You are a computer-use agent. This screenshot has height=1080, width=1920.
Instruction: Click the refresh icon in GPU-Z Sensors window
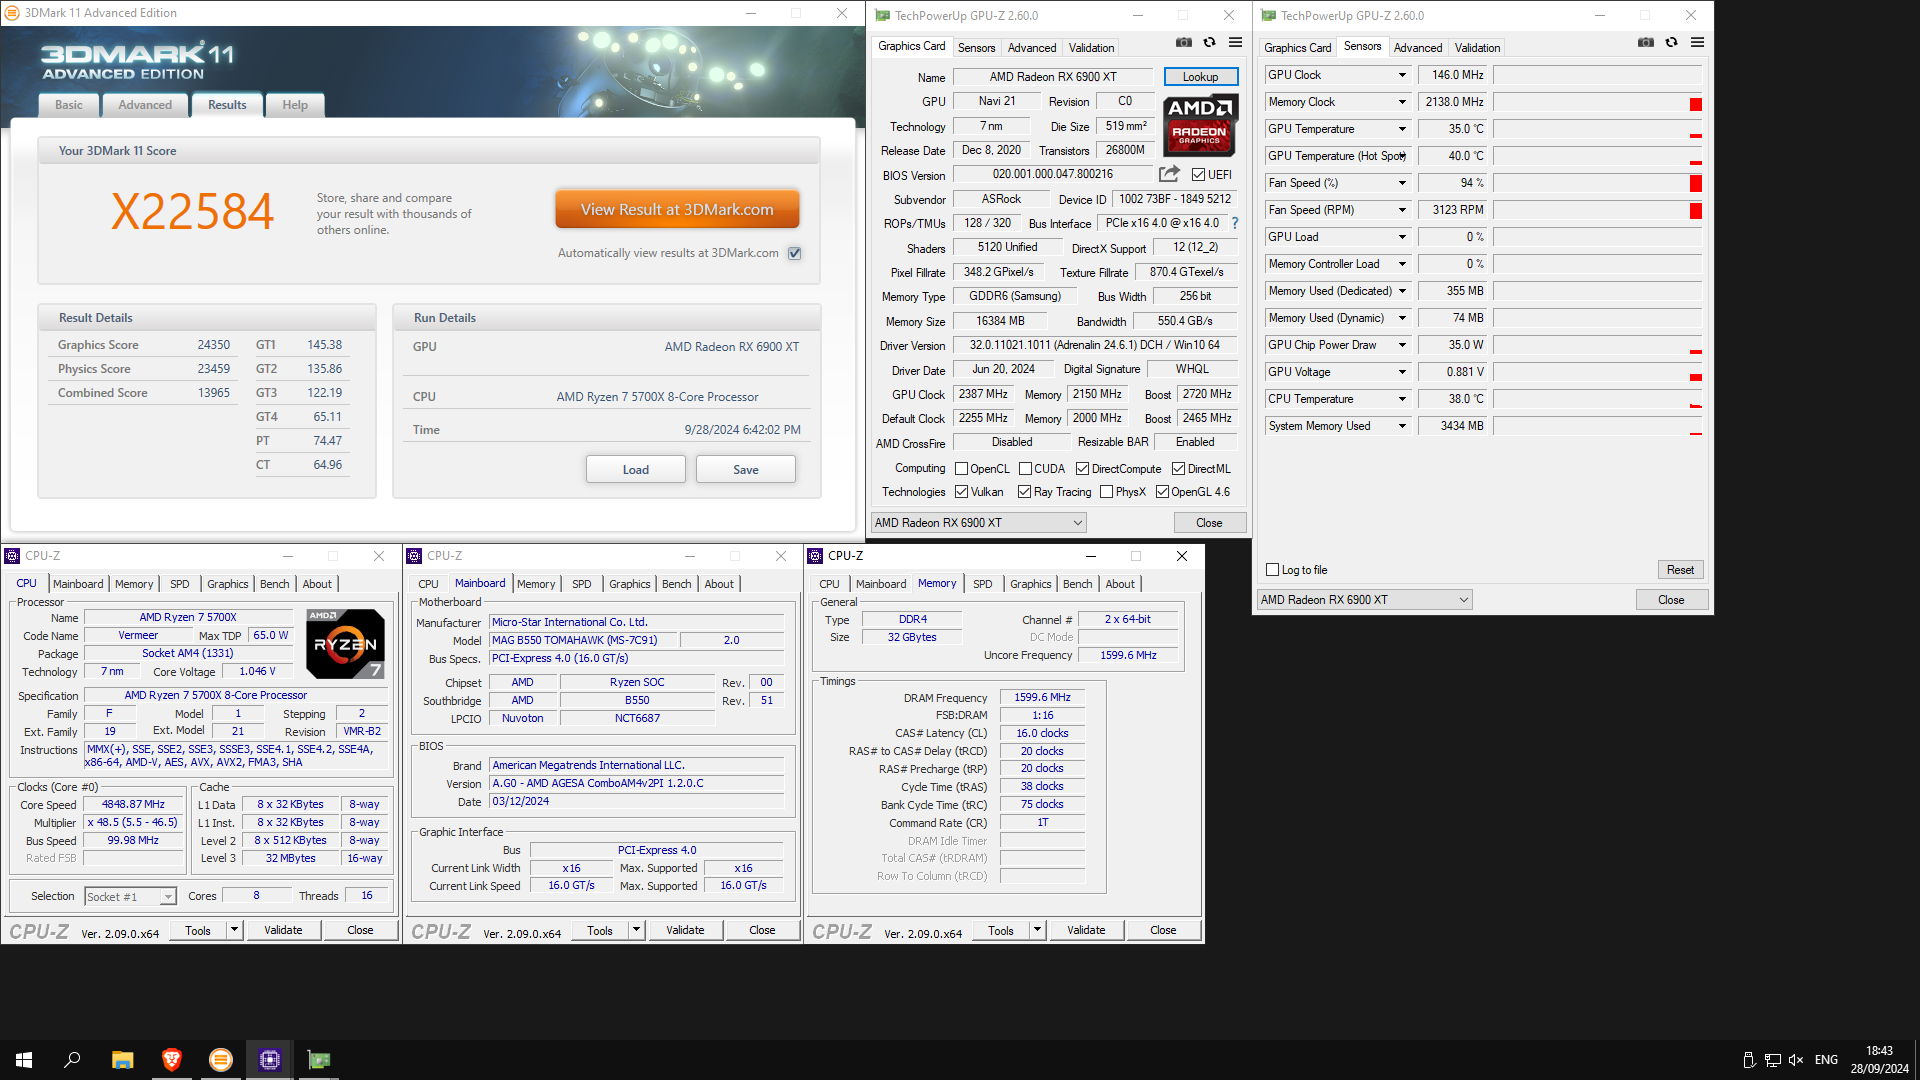point(1672,43)
